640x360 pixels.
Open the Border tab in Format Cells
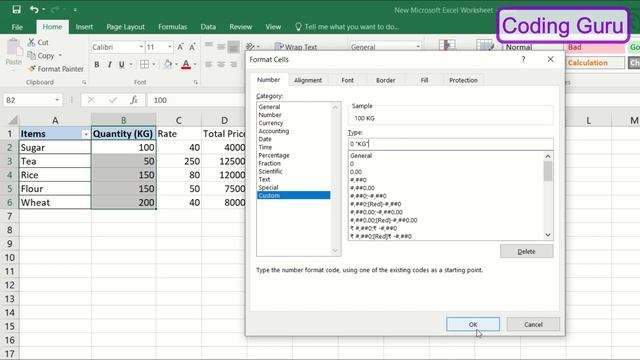click(x=385, y=80)
